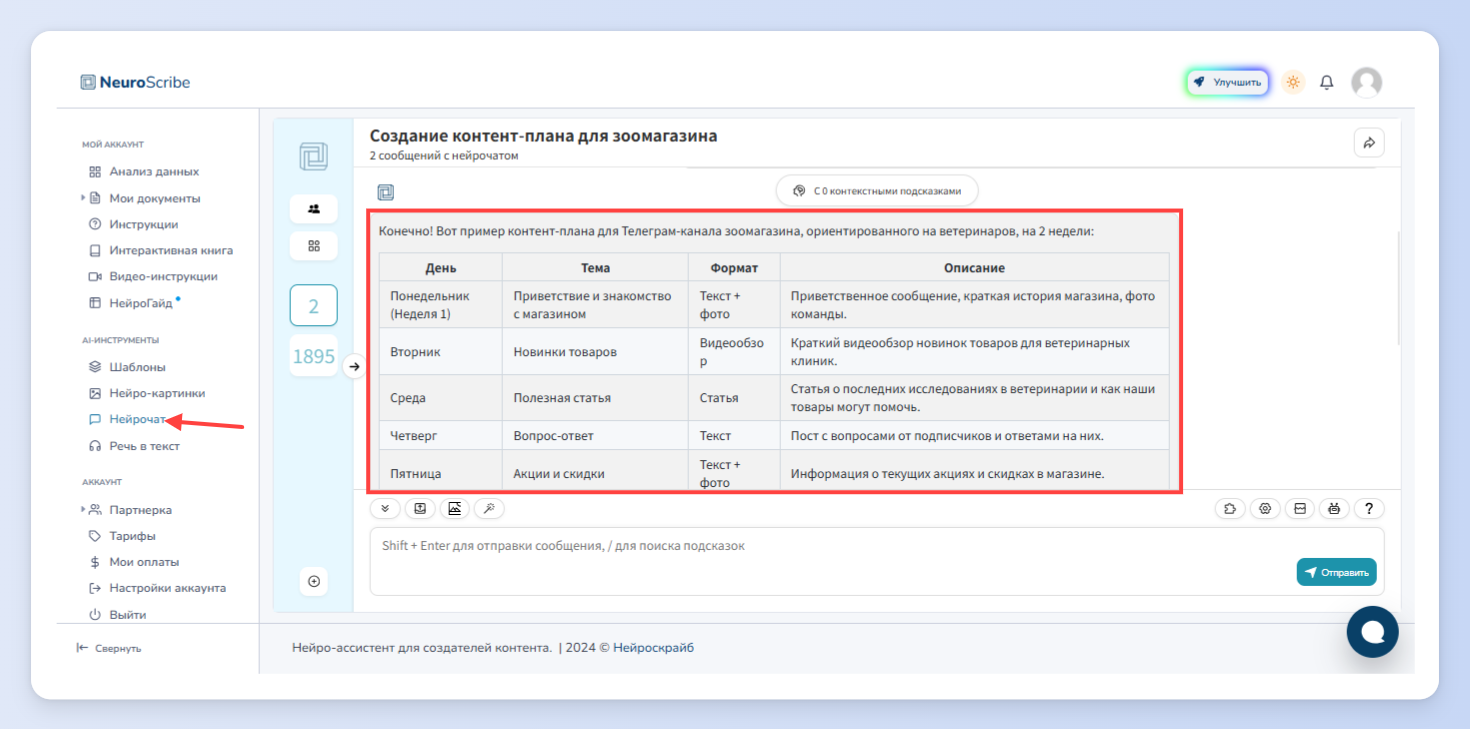Image resolution: width=1470 pixels, height=729 pixels.
Task: Open НейроГайд in sidebar
Action: pos(141,303)
